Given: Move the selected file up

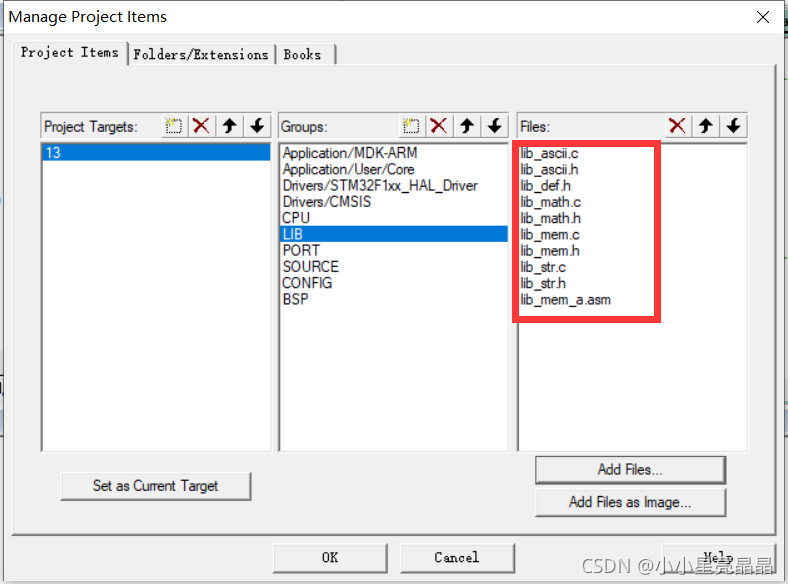Looking at the screenshot, I should (706, 126).
